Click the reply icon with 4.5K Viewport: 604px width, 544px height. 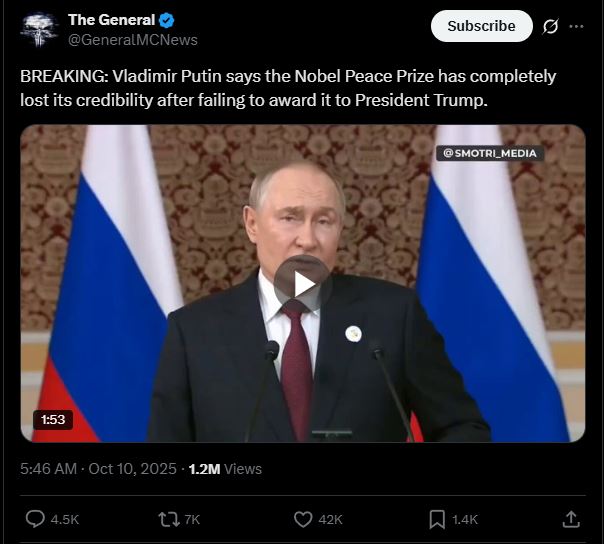point(35,518)
